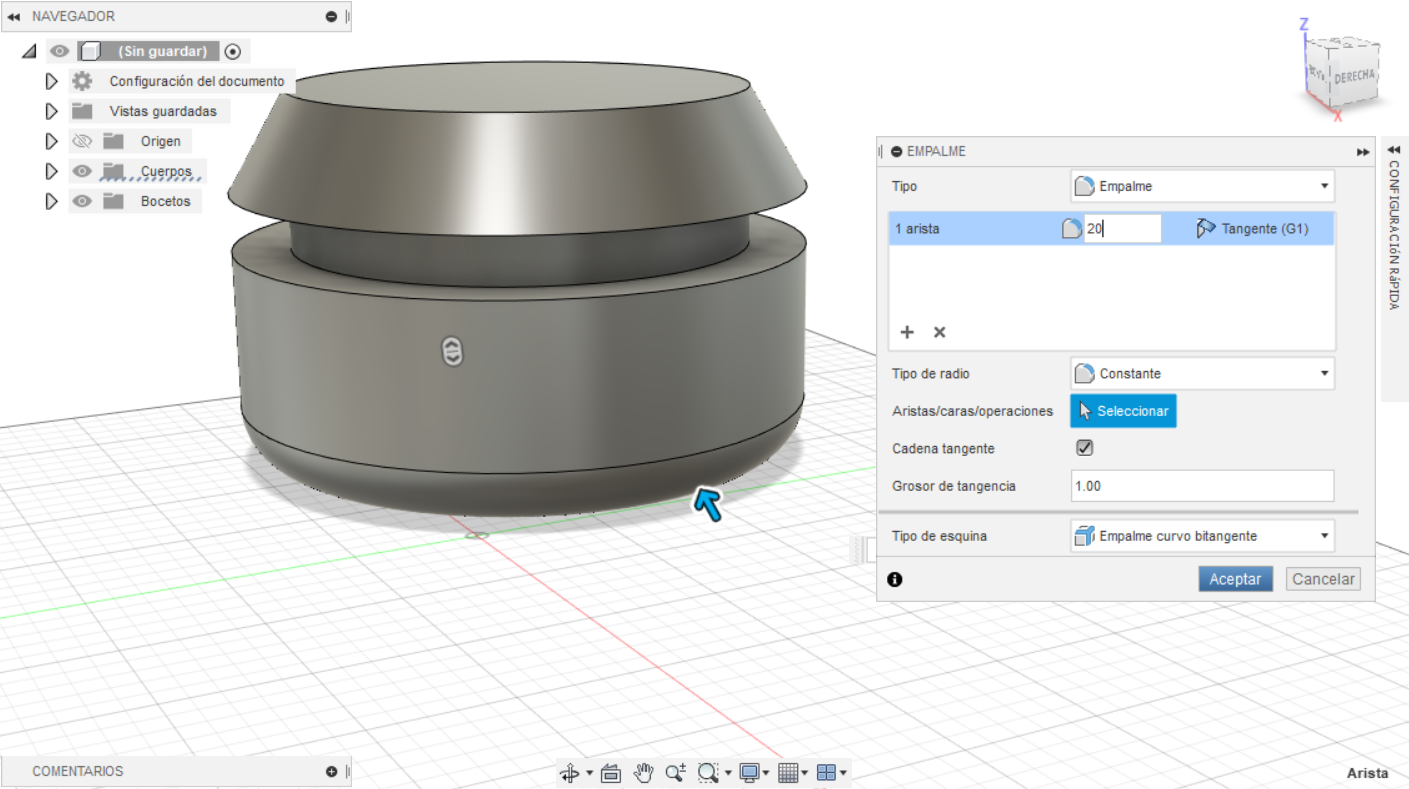Select the 1 arista row
The height and width of the screenshot is (789, 1409).
point(960,229)
